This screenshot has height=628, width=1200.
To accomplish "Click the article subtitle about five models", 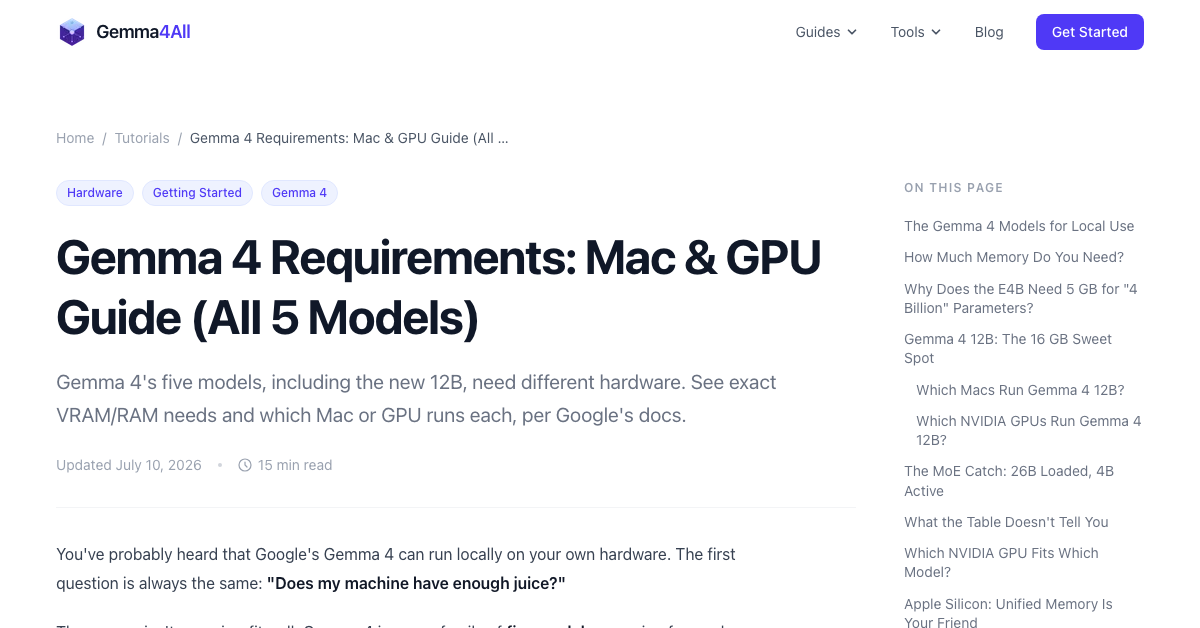I will (416, 399).
